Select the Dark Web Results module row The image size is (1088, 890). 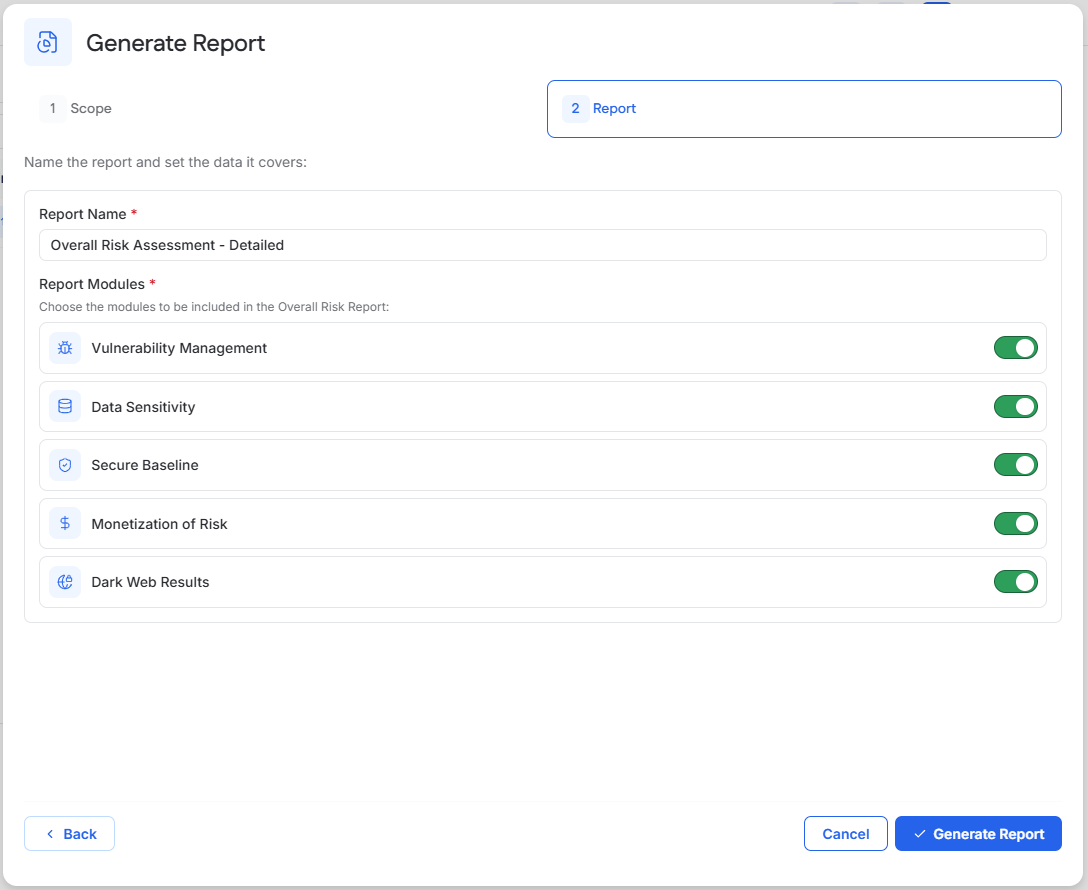pos(543,582)
